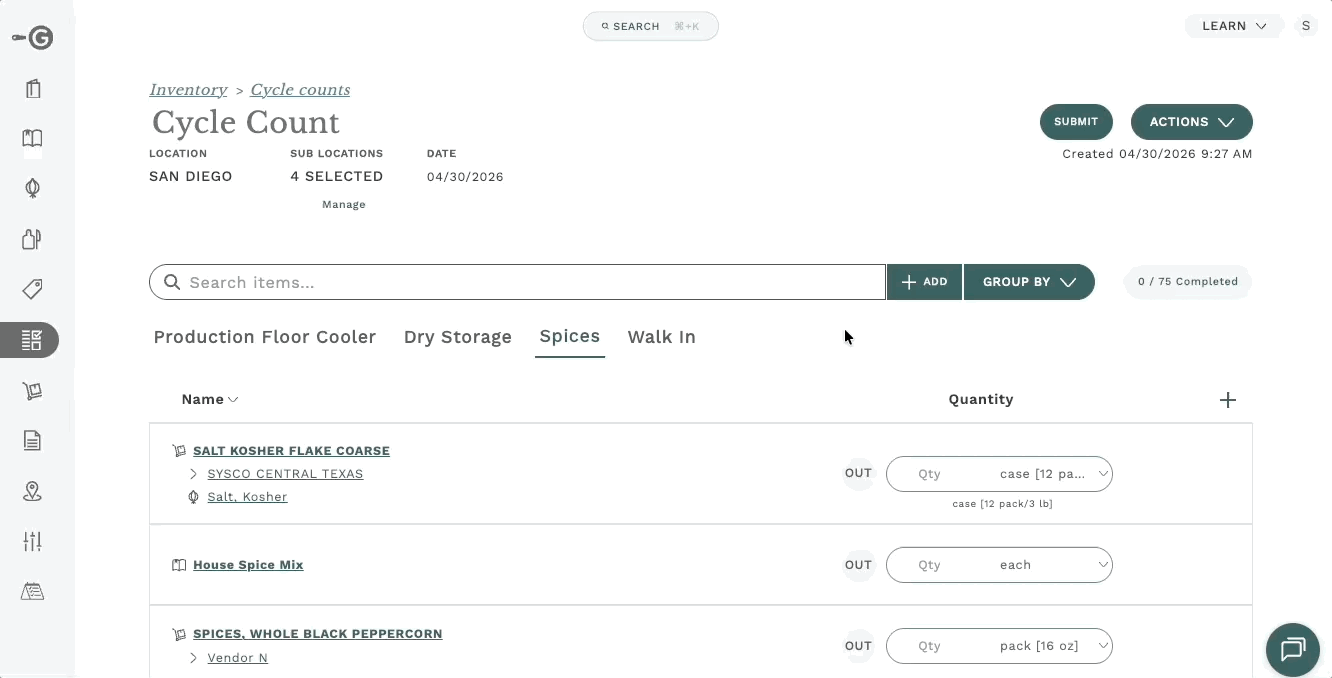
Task: Toggle OUT for House Spice Mix
Action: click(859, 565)
